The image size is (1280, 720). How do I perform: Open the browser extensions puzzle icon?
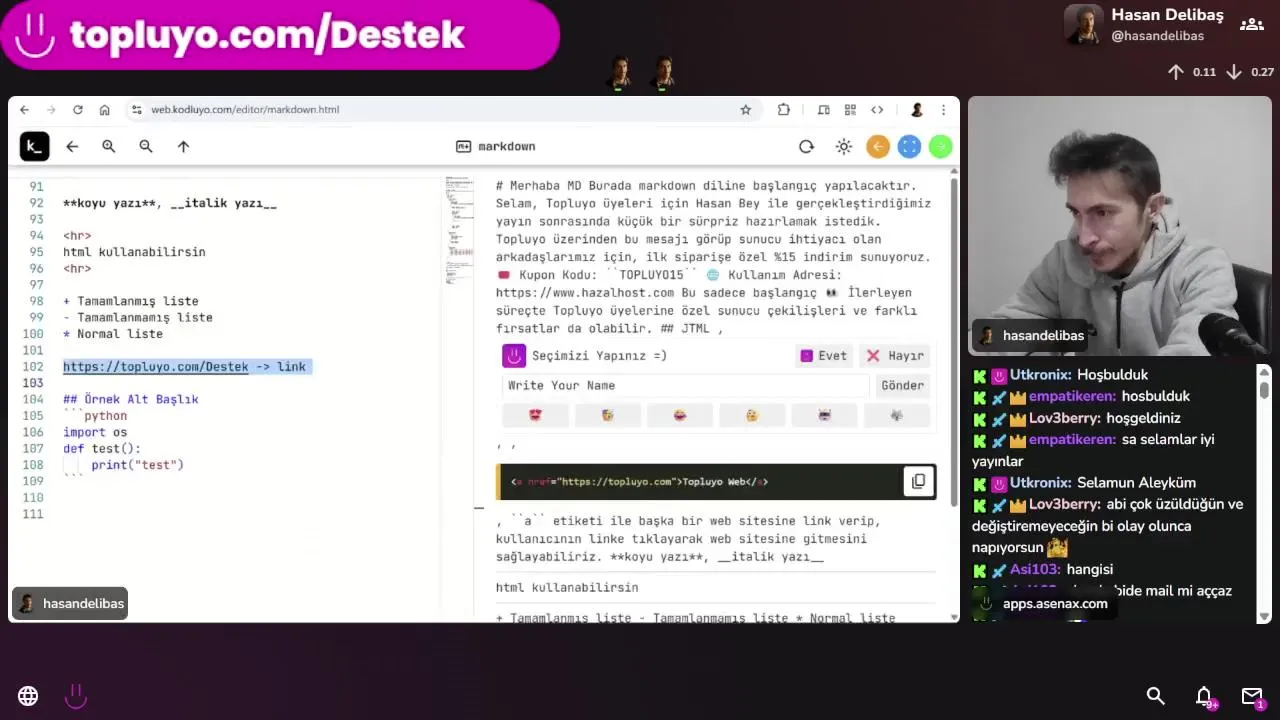coord(784,110)
